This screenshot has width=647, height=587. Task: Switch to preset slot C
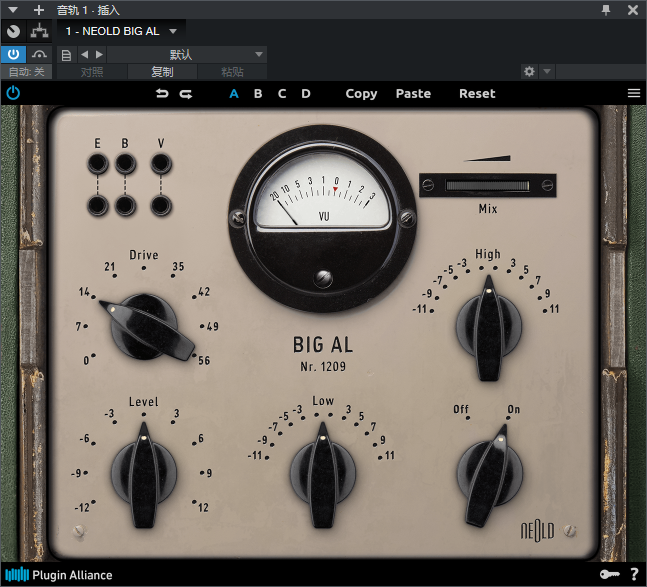[282, 94]
